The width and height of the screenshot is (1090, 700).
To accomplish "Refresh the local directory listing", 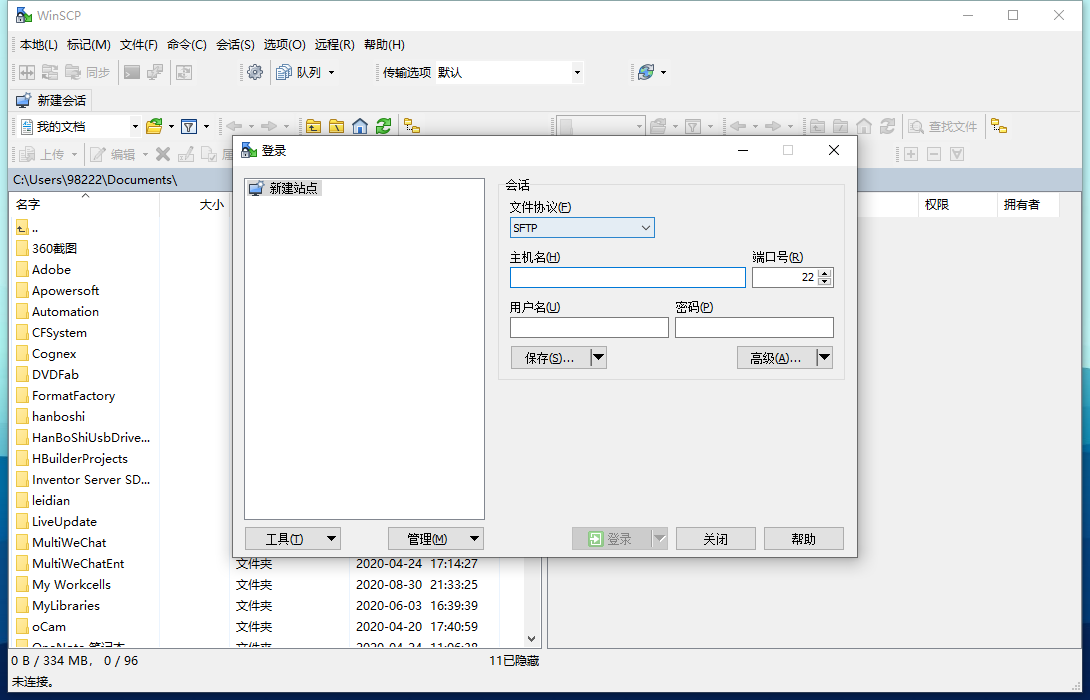I will coord(383,127).
